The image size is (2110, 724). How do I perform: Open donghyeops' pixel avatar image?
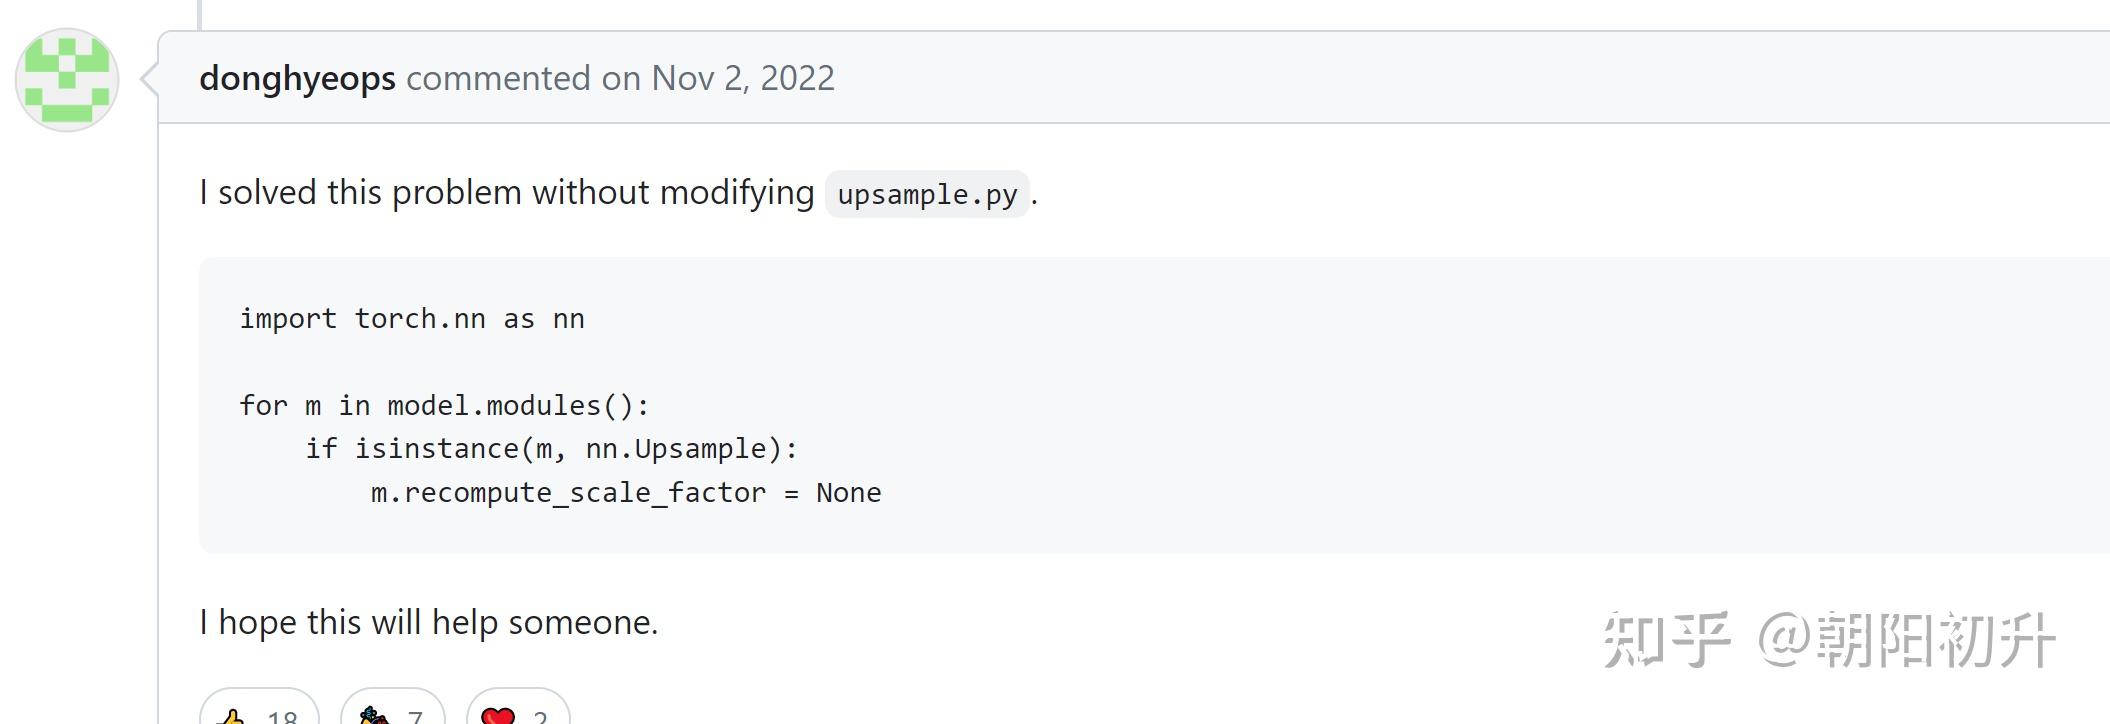click(x=67, y=80)
